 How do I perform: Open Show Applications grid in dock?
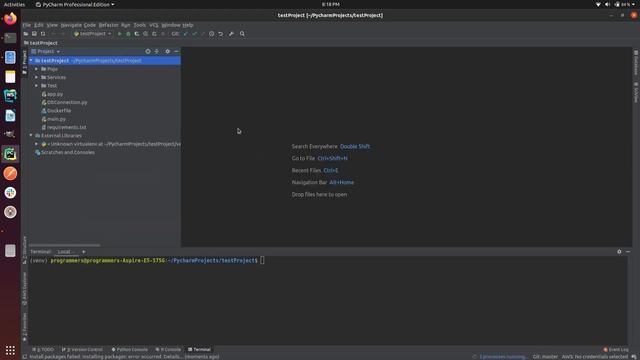click(10, 350)
